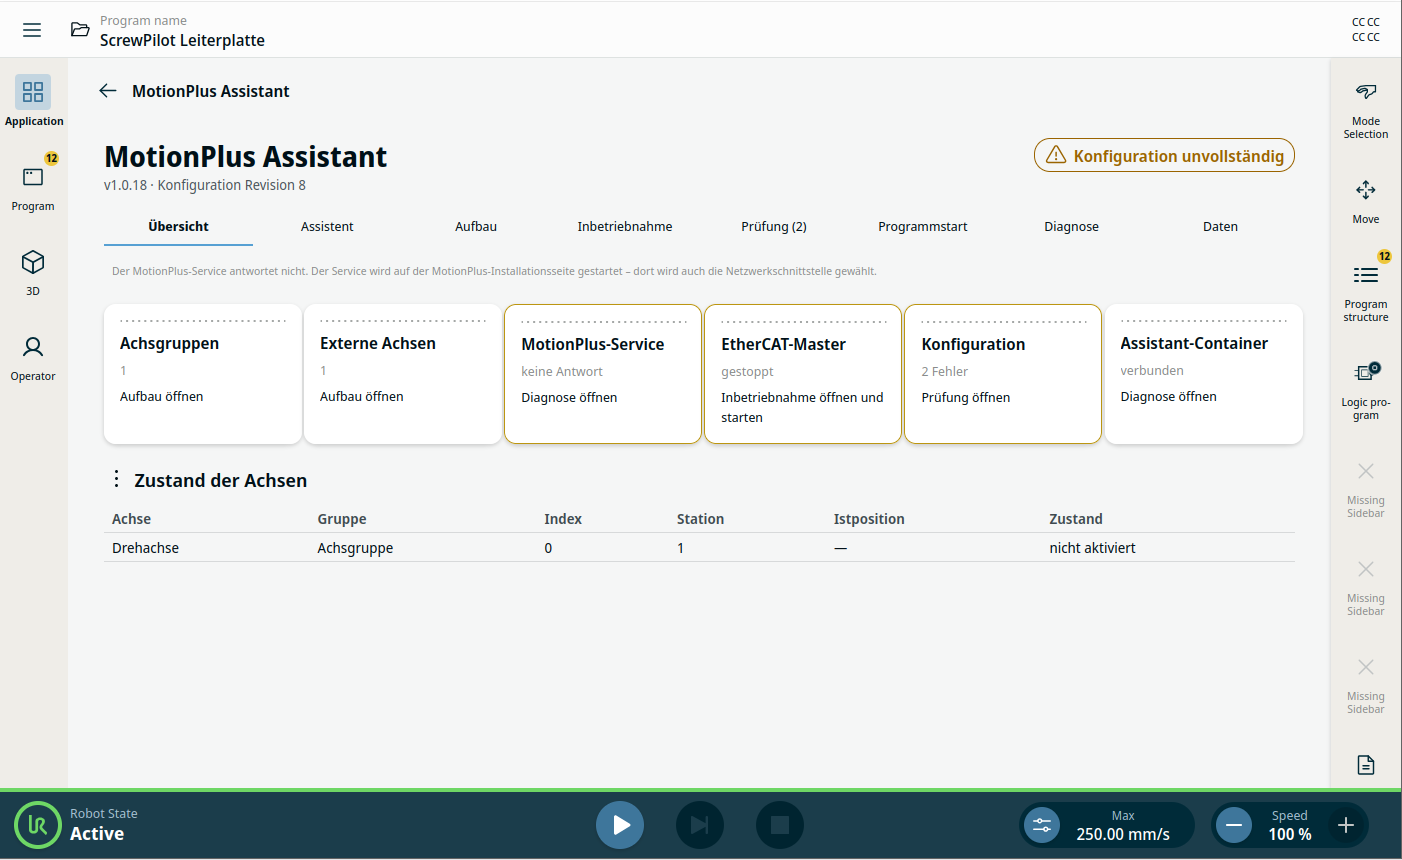Select the Programmstart tab

click(x=923, y=227)
